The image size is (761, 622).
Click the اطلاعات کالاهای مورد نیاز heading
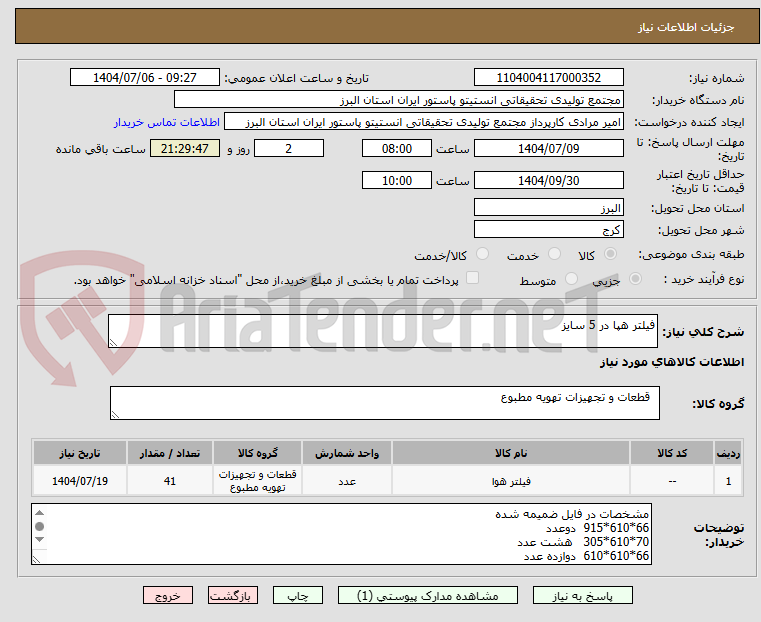point(672,362)
